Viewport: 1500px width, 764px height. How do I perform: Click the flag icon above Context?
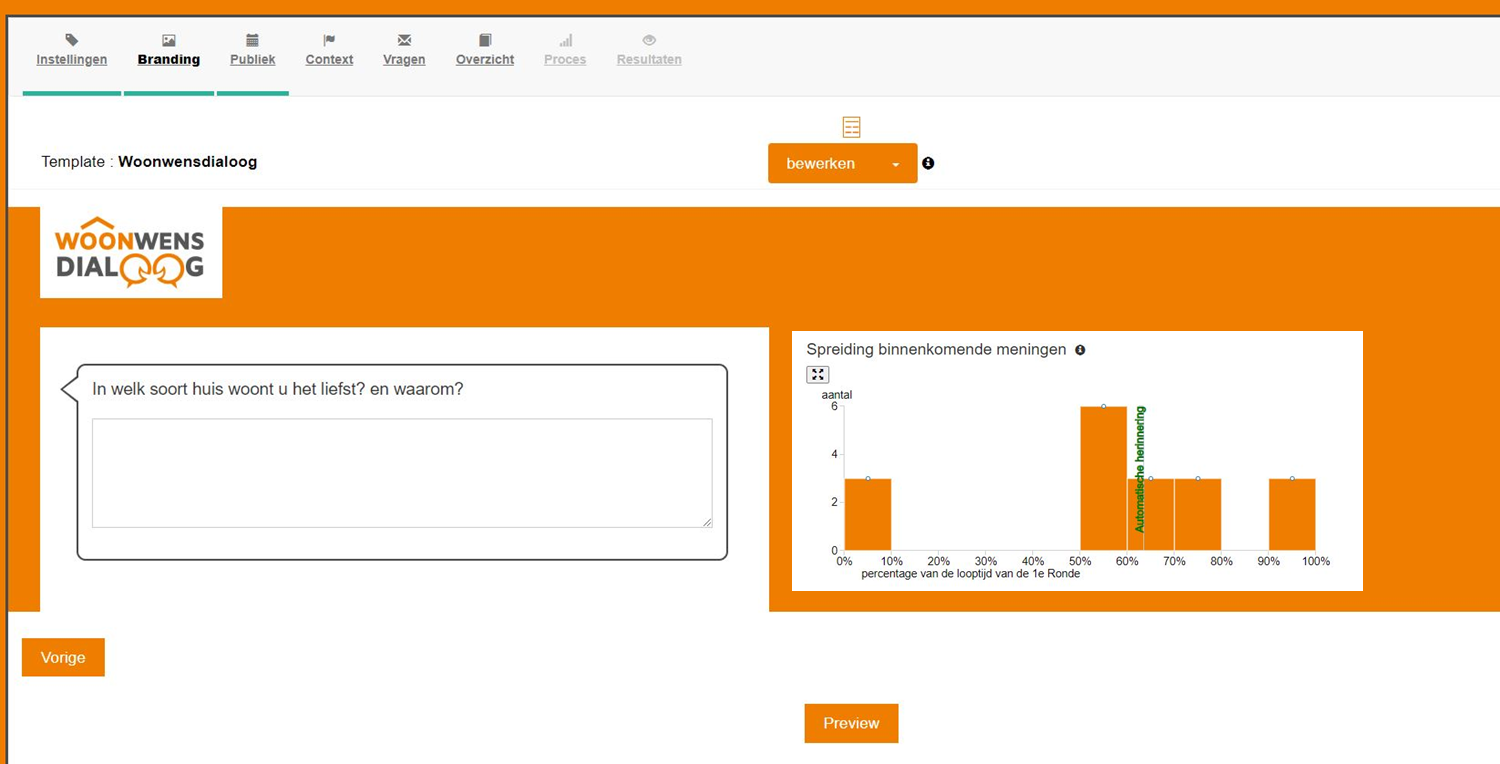pos(329,40)
